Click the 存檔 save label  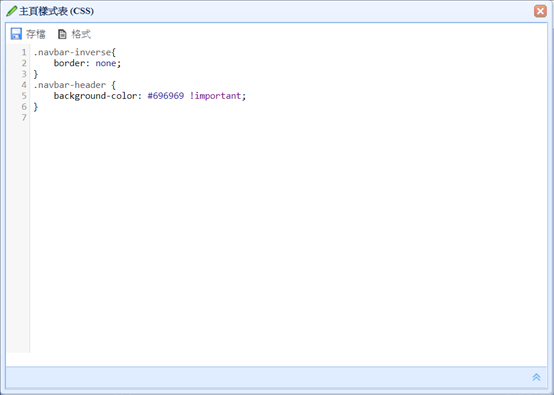click(x=36, y=34)
